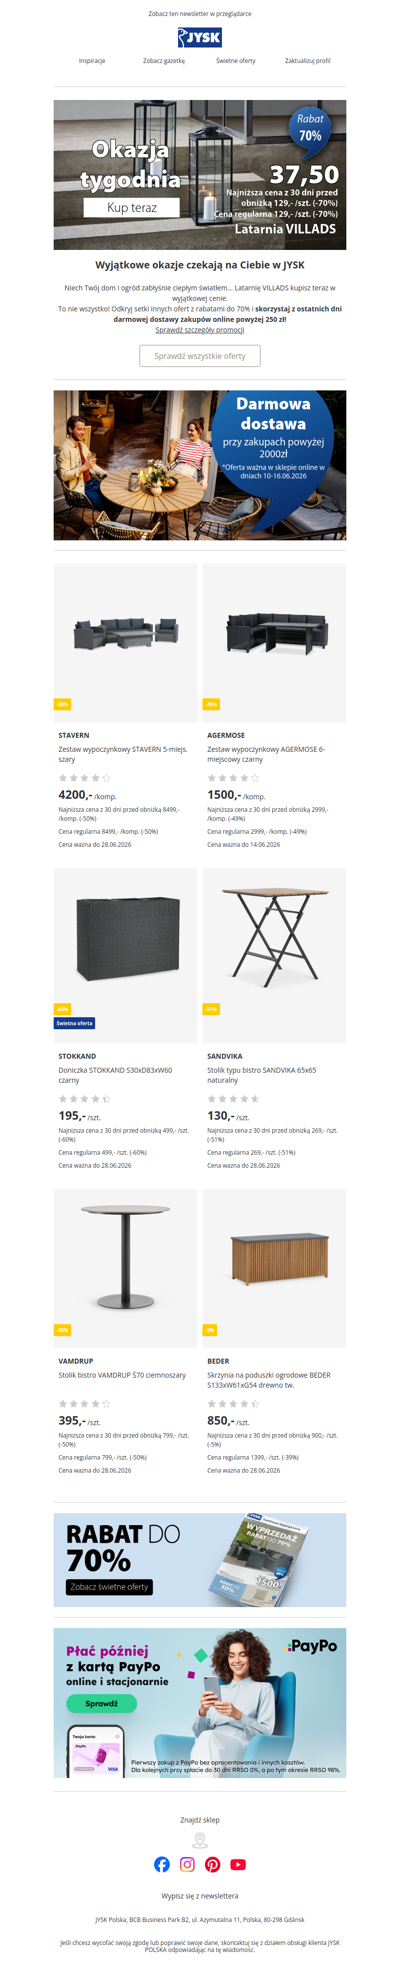Open the STAVERN lounge set product image
This screenshot has height=1972, width=400.
(125, 642)
